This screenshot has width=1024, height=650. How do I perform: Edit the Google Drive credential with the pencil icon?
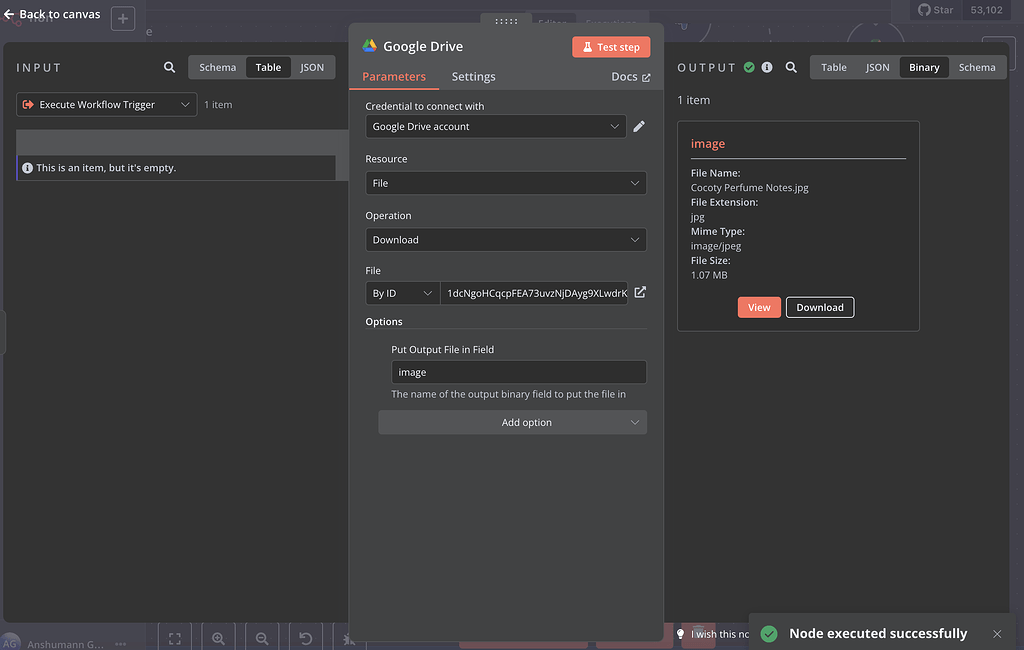(639, 126)
